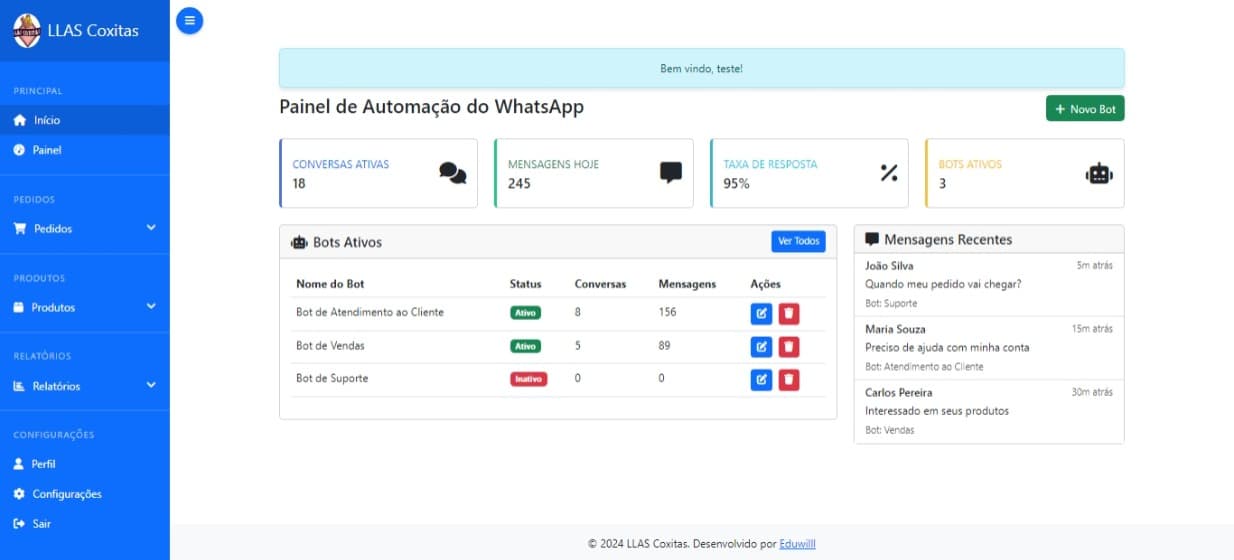Screen dimensions: 1234x560
Task: Expand the Pedidos submenu chevron
Action: click(x=151, y=228)
